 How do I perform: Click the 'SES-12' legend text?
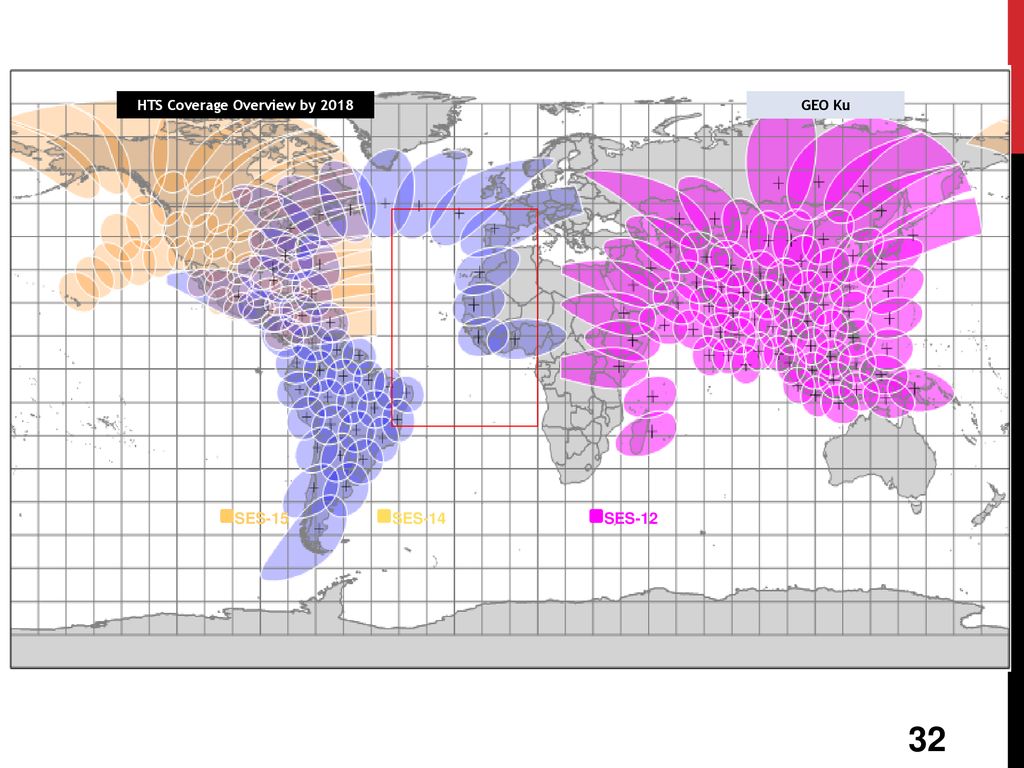pos(631,519)
